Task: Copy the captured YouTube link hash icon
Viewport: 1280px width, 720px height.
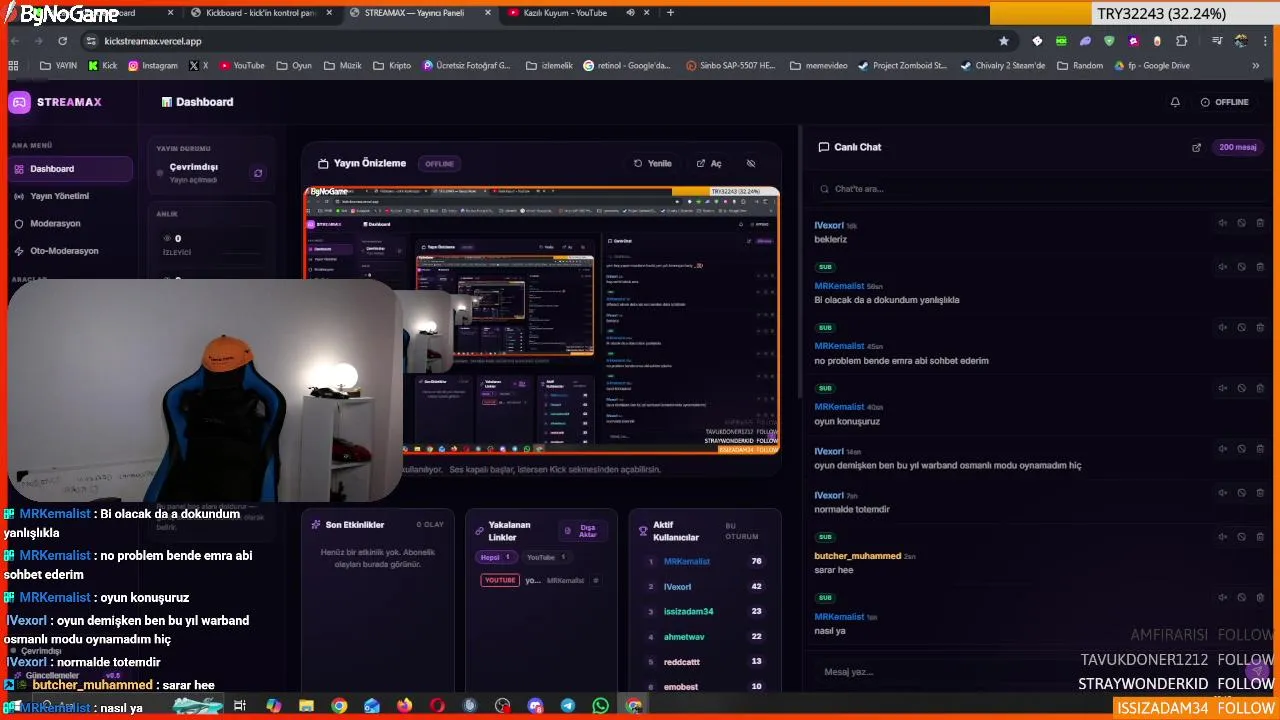Action: (x=596, y=580)
